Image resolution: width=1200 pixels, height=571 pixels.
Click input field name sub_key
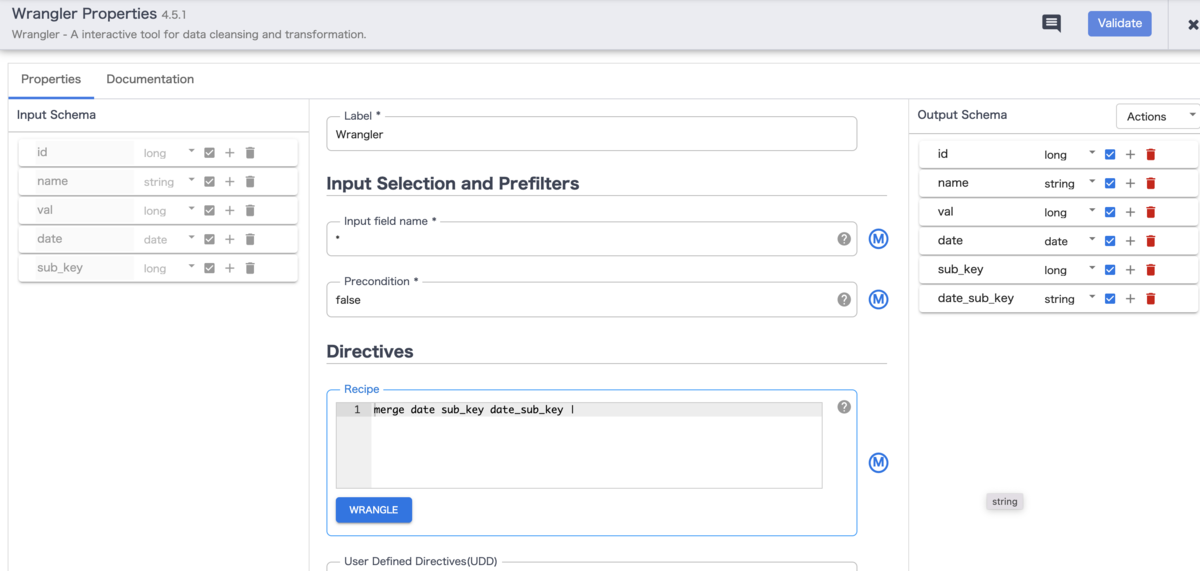(60, 268)
